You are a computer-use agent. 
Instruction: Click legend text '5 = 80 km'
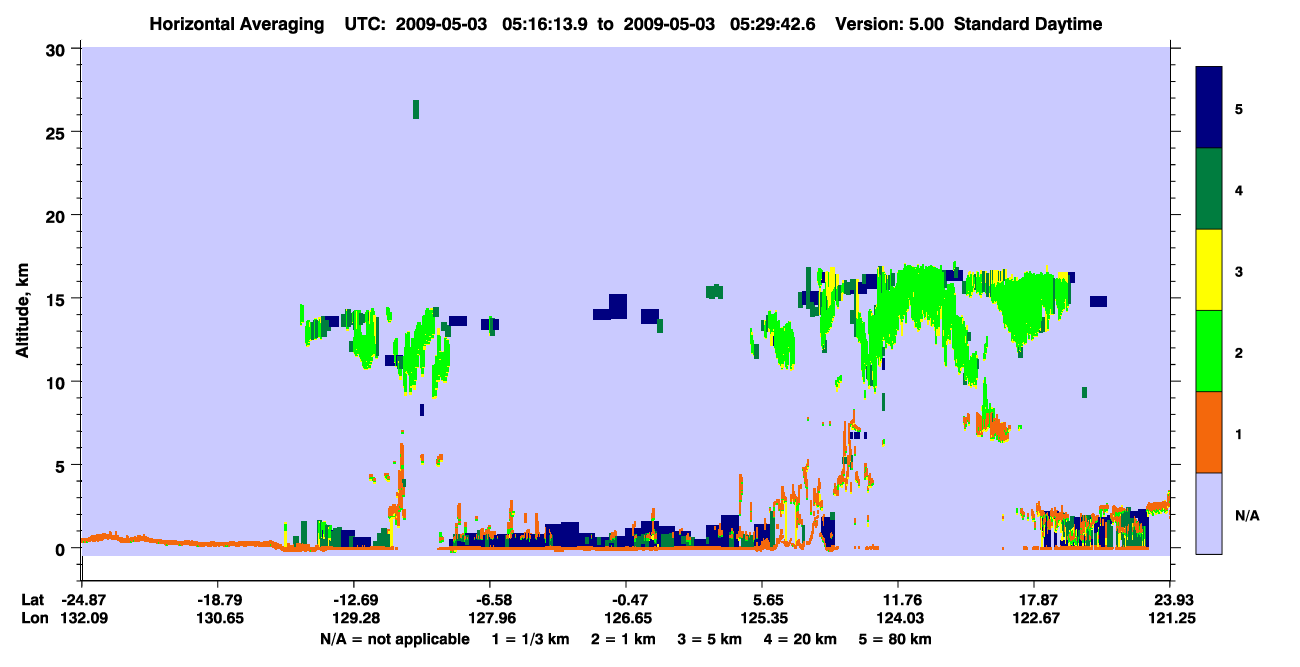click(x=895, y=639)
